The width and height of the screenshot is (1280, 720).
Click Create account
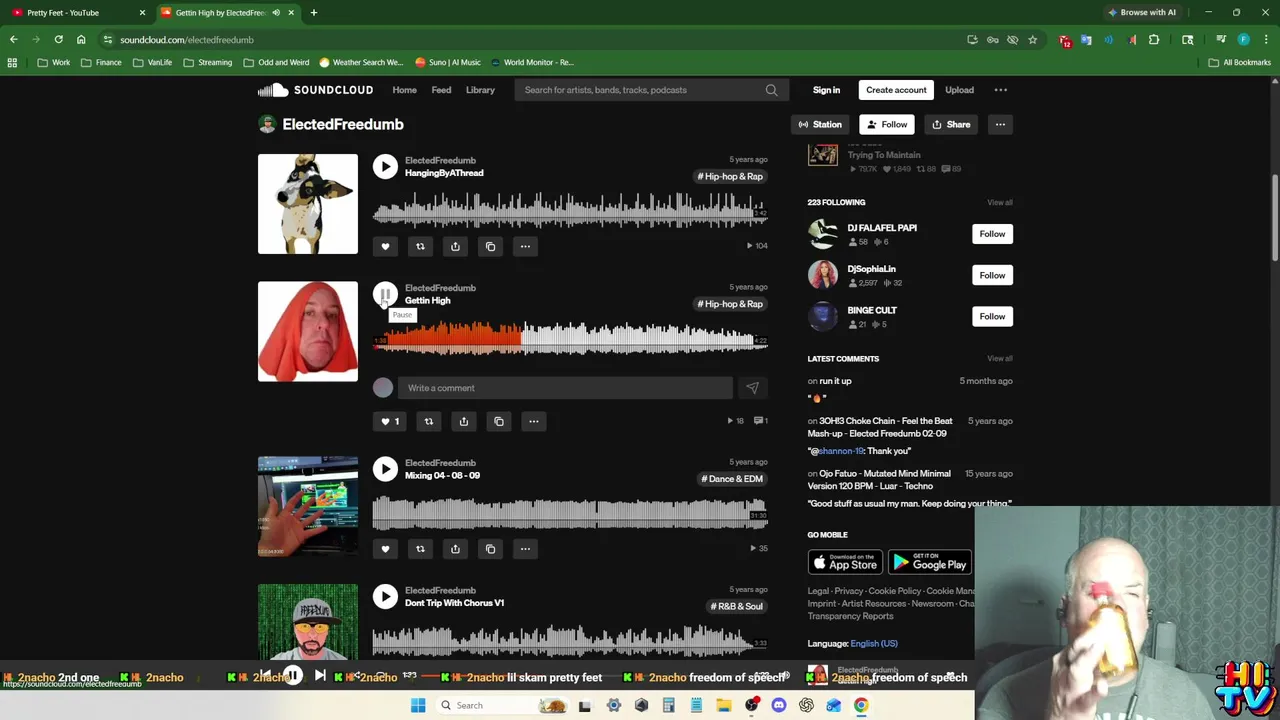[x=896, y=90]
